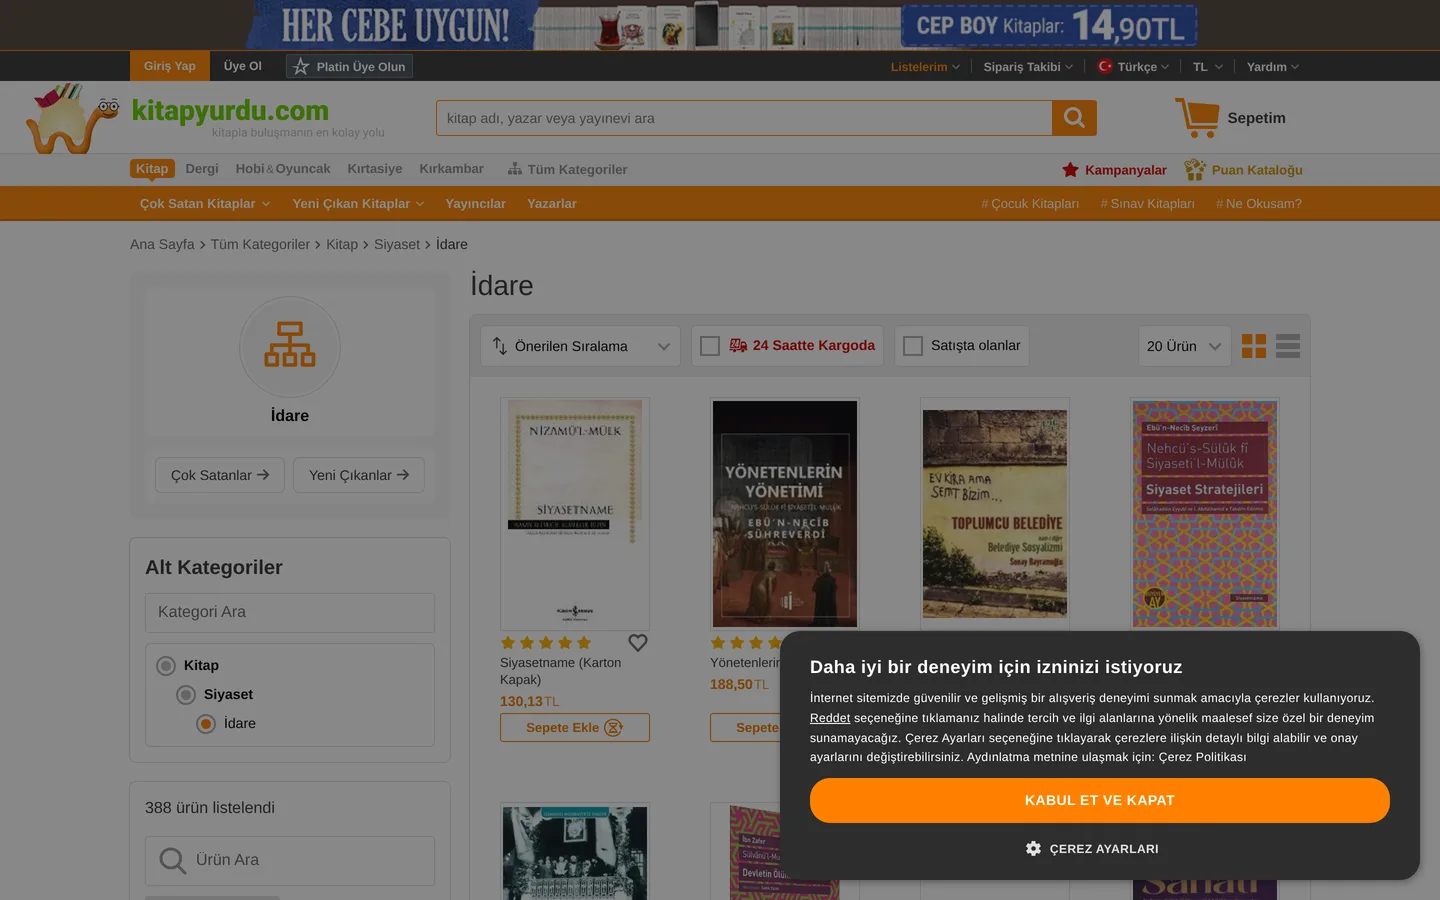Open the Sınav Kitapları link
1440x900 pixels.
1148,204
